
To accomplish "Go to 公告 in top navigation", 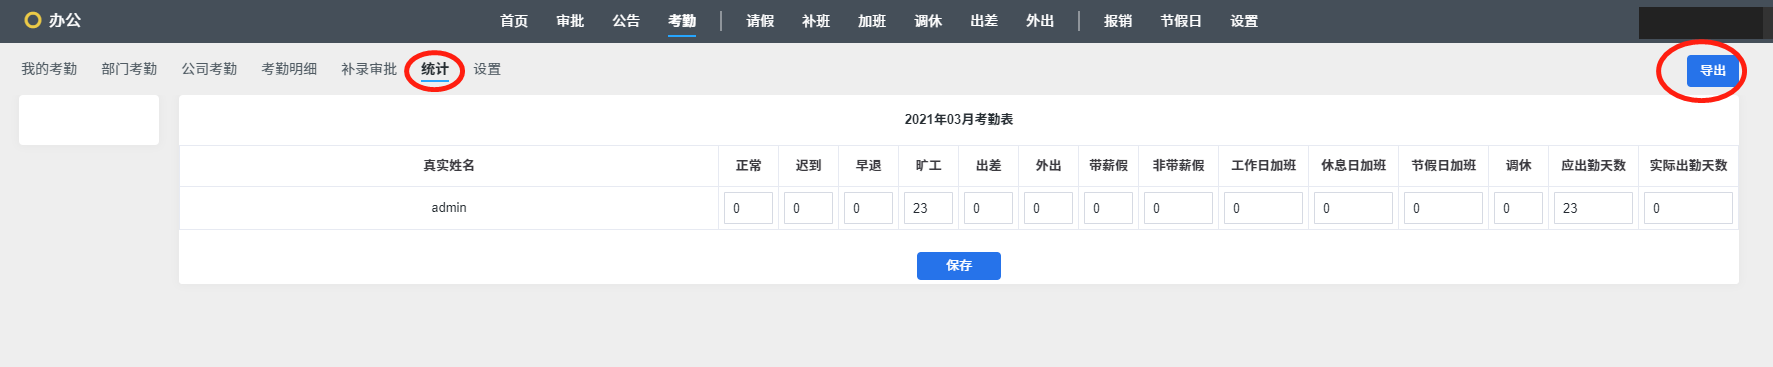I will coord(626,21).
